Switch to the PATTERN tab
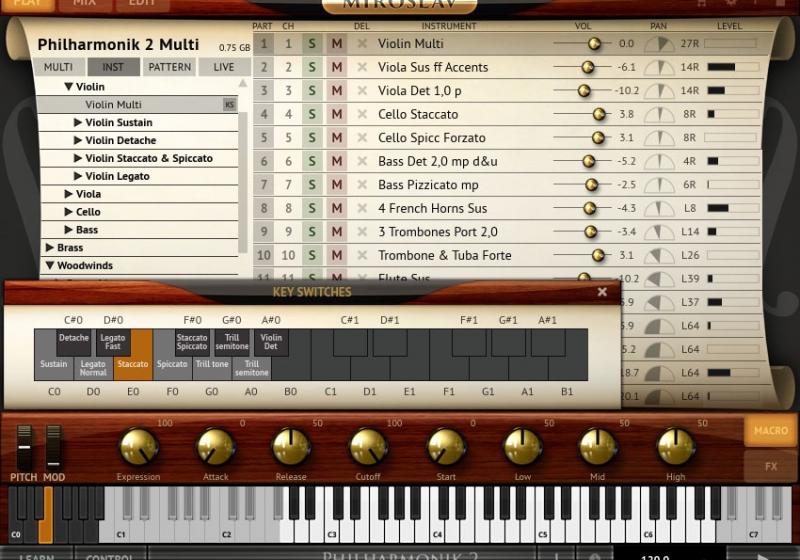 [x=169, y=67]
